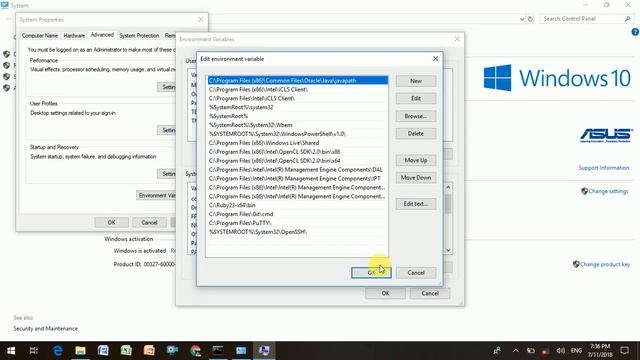Viewport: 640px width, 360px height.
Task: Click OK in System Properties dialog
Action: [111, 222]
